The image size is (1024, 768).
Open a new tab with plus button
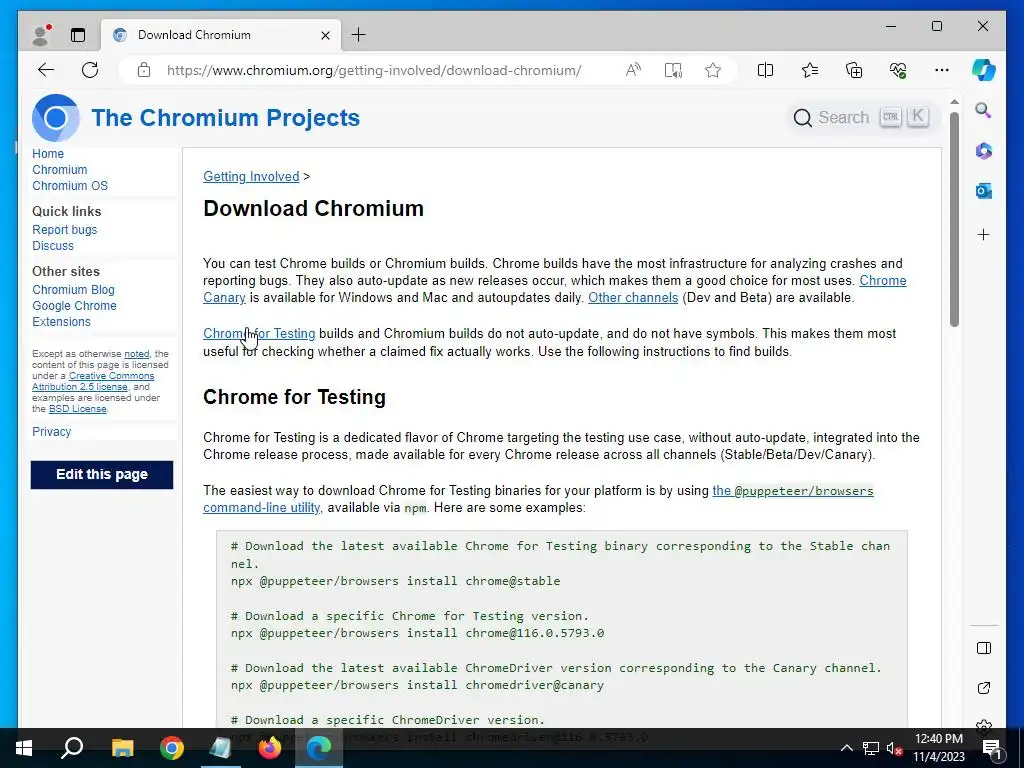[x=359, y=35]
